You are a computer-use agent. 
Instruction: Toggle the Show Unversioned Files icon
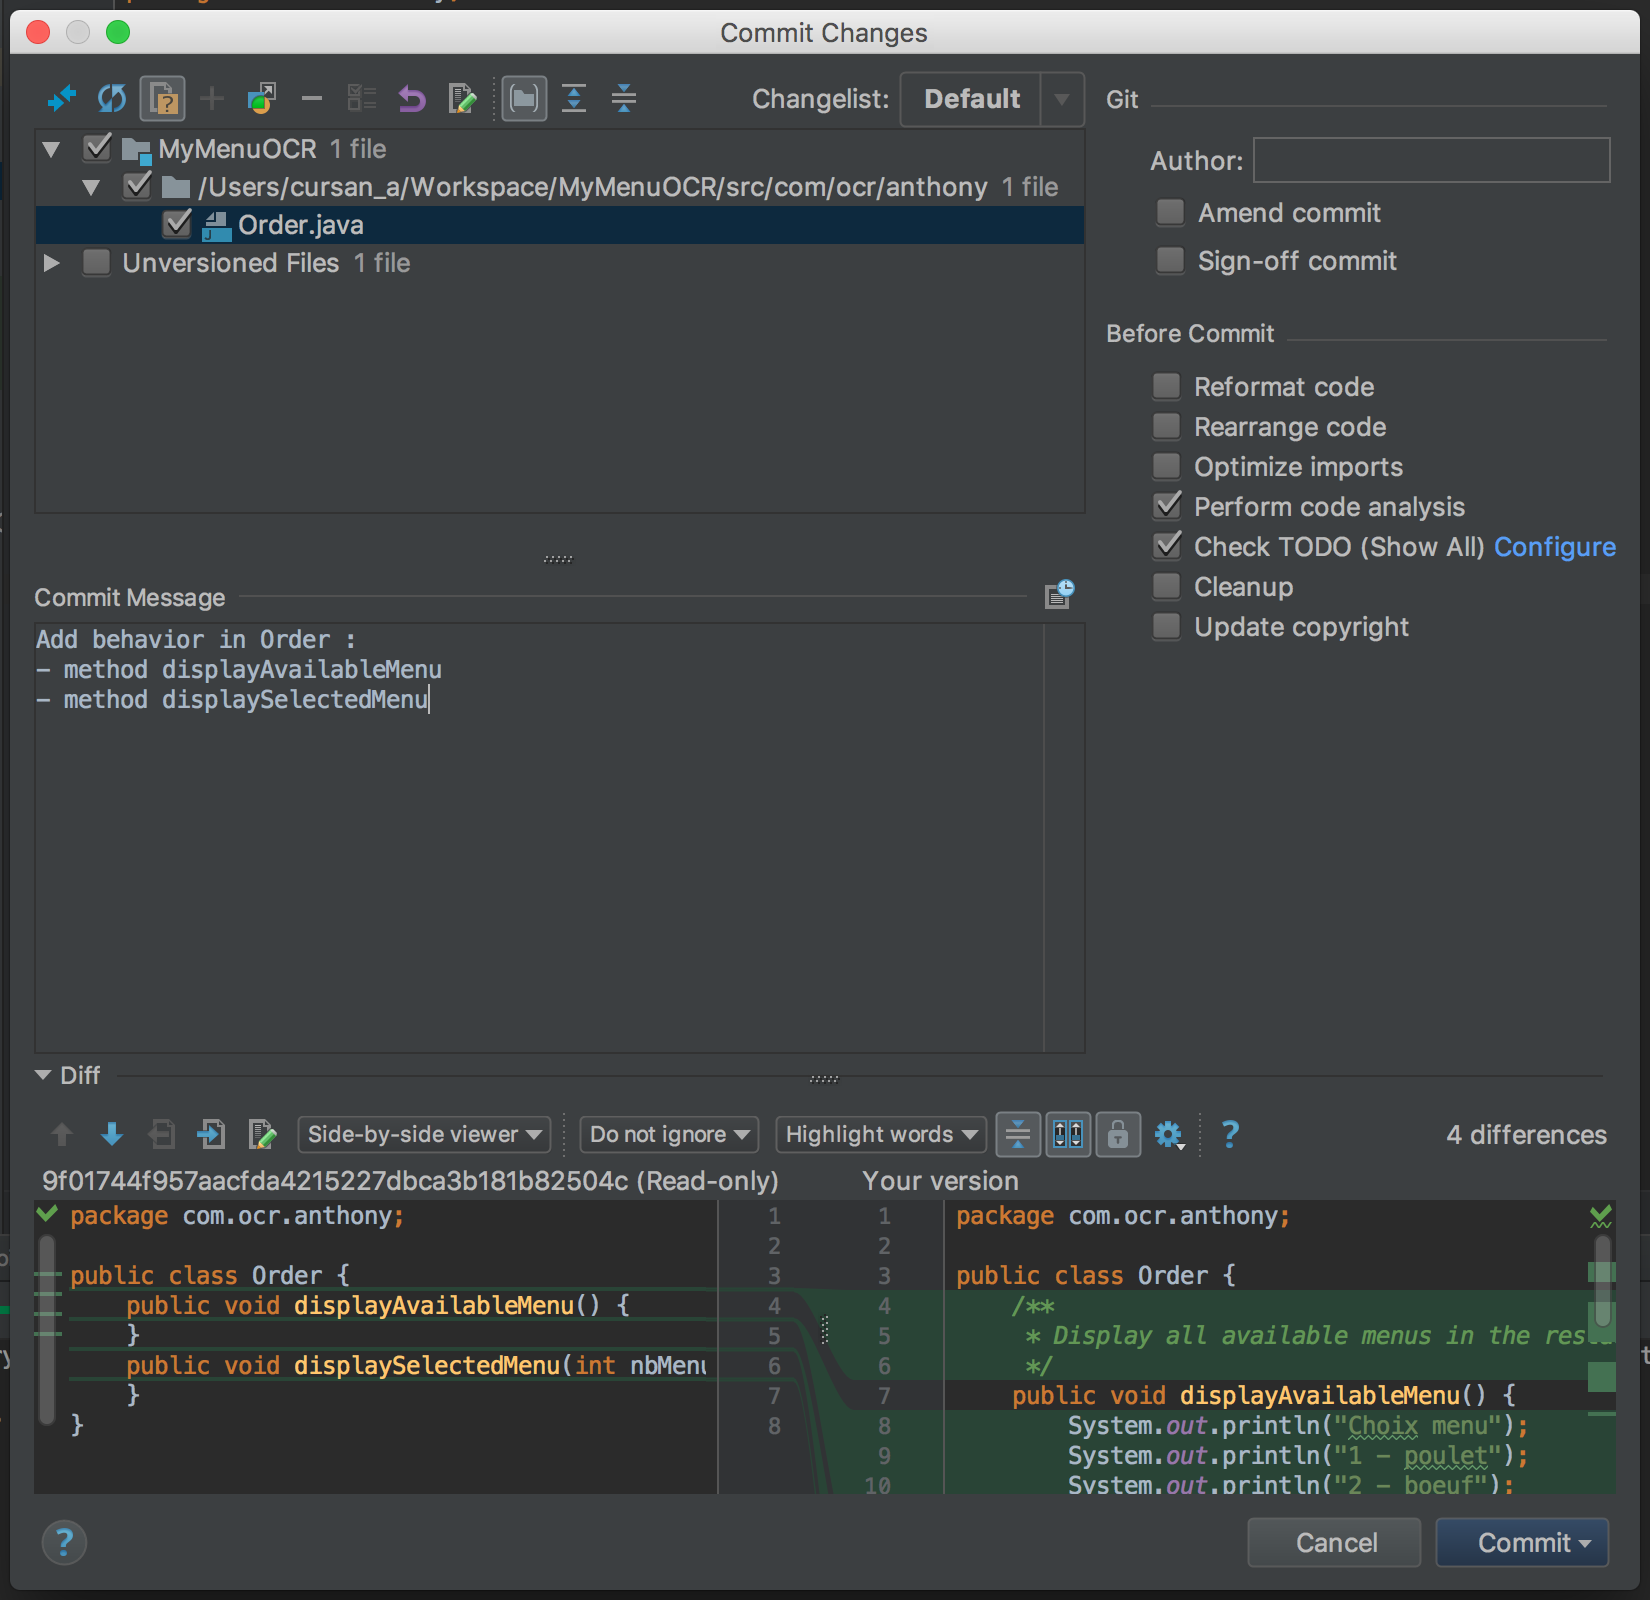162,99
